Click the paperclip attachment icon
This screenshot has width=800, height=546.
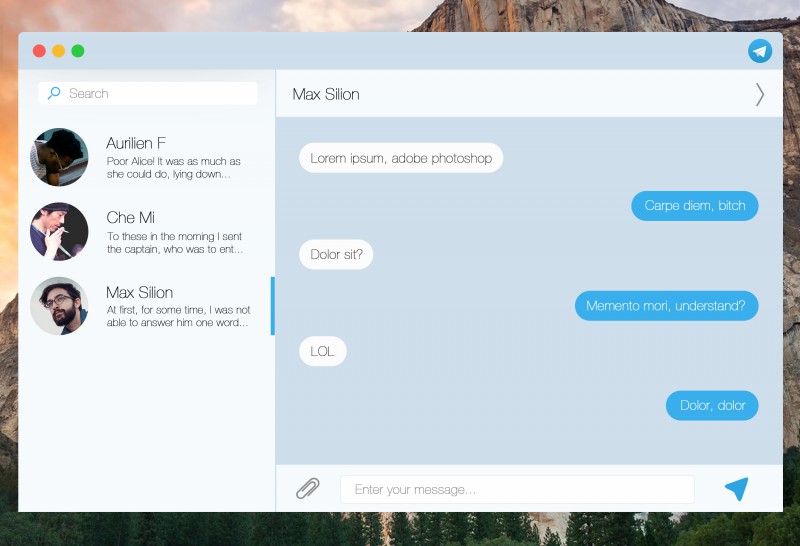pyautogui.click(x=308, y=488)
